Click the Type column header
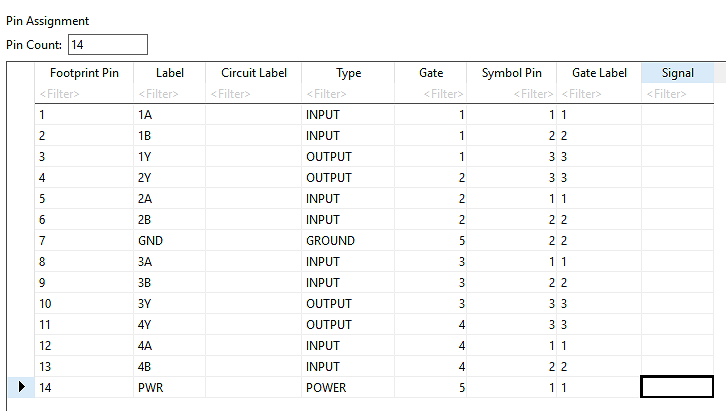Viewport: 726px width, 411px height. tap(348, 73)
